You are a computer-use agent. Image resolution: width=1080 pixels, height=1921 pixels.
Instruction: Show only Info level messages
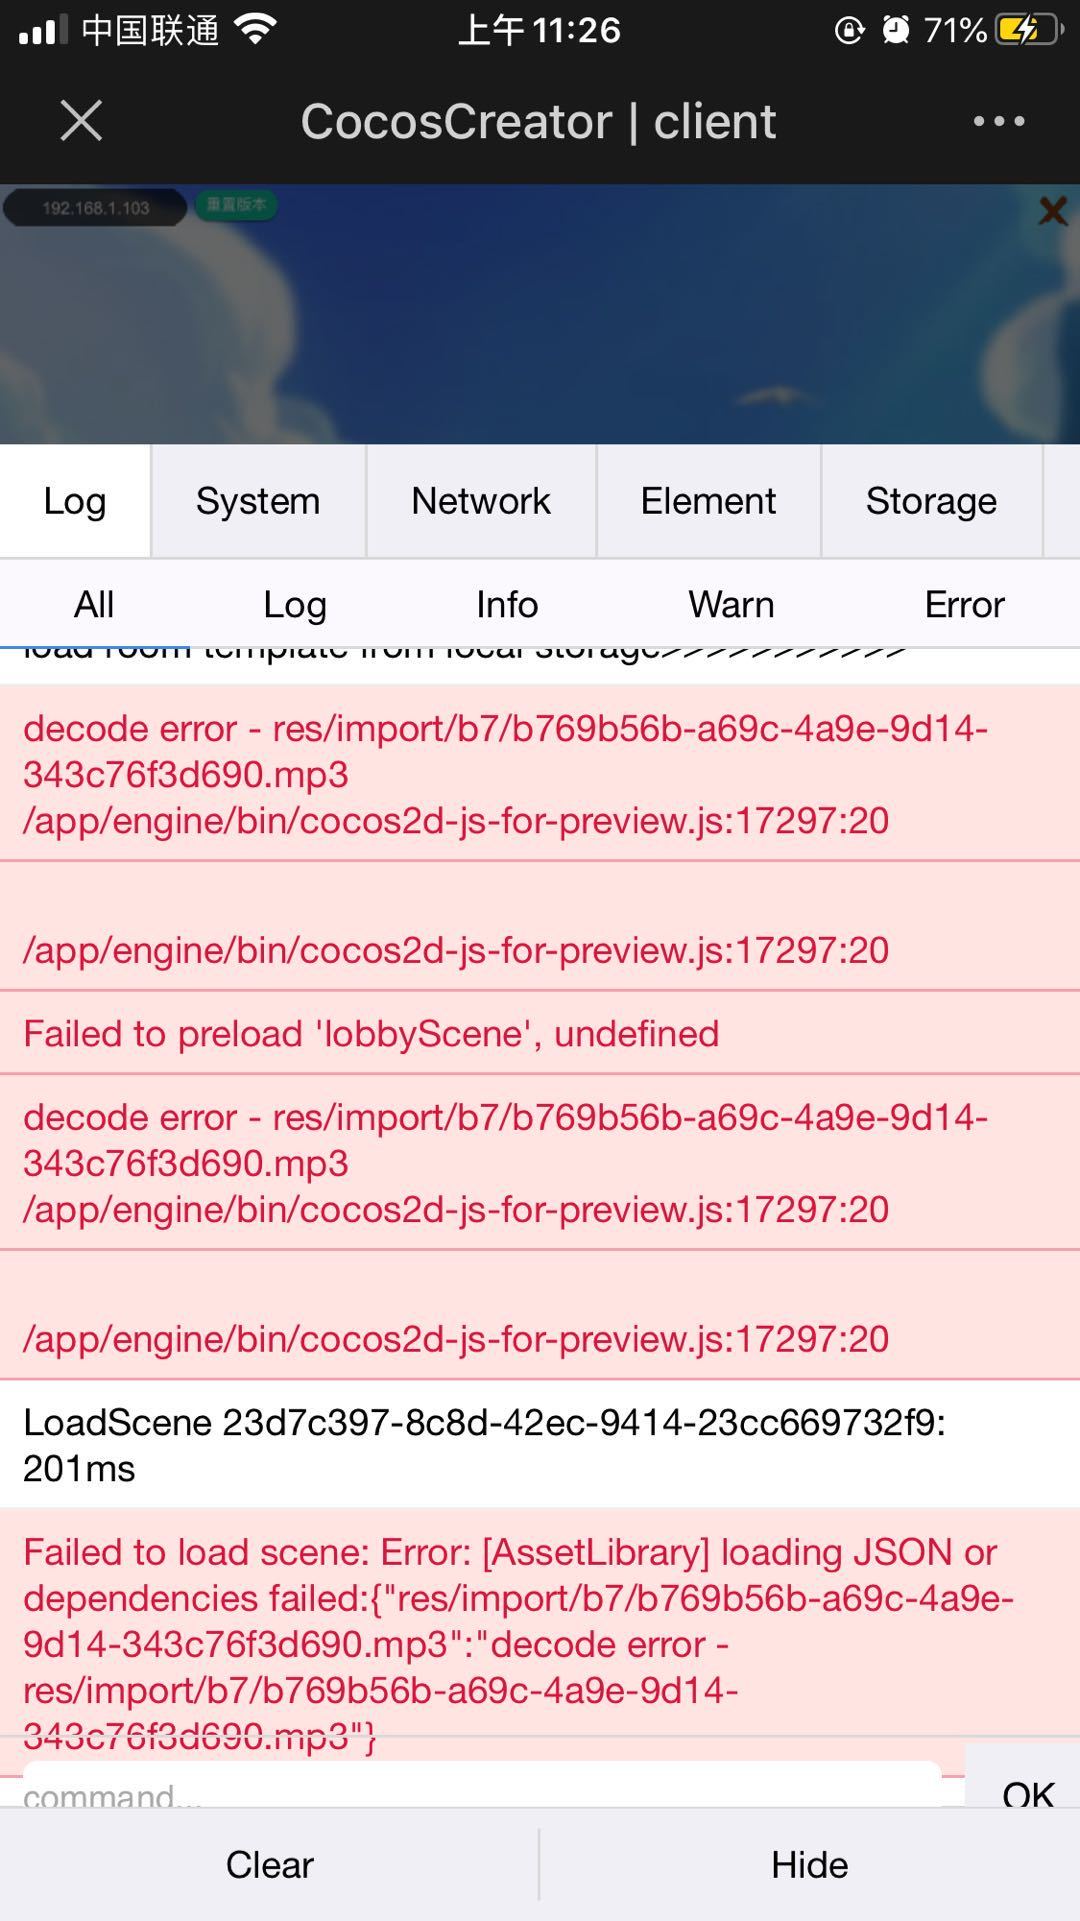coord(507,605)
